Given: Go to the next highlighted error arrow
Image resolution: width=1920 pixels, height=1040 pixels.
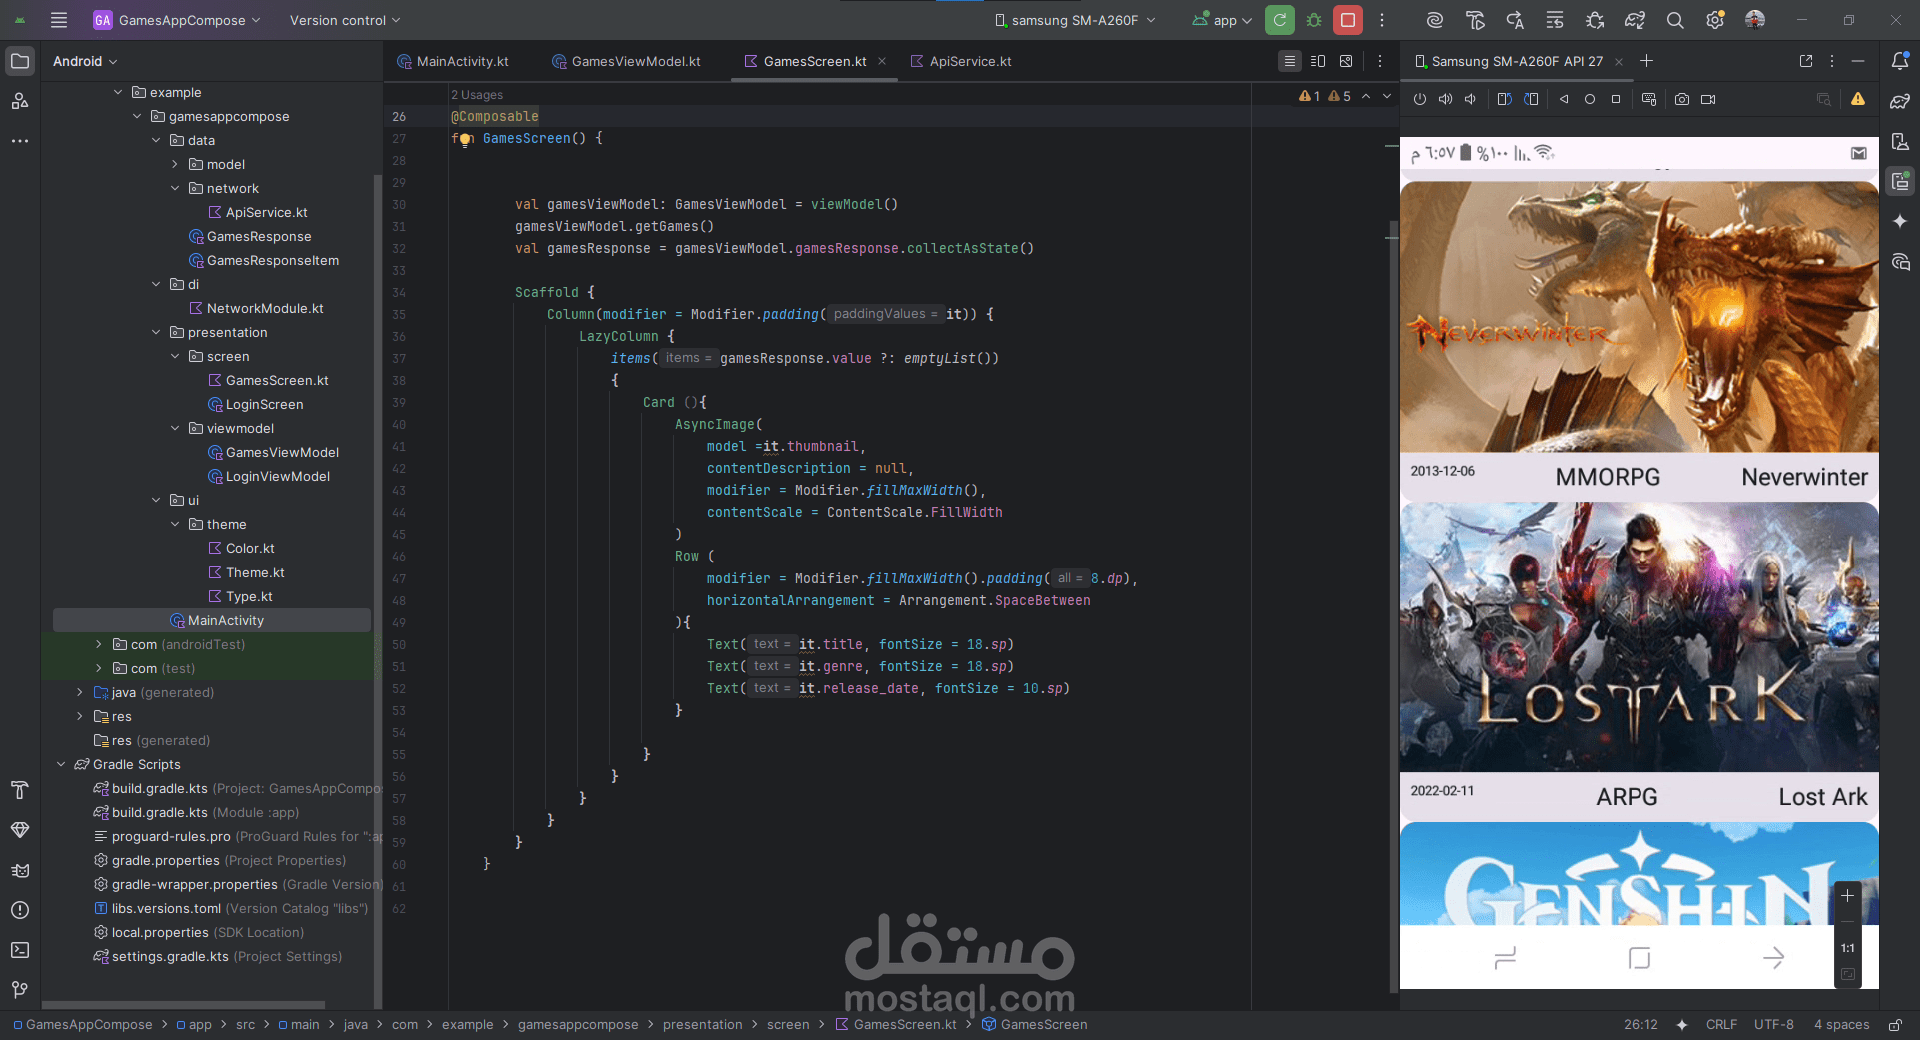Looking at the screenshot, I should tap(1387, 96).
